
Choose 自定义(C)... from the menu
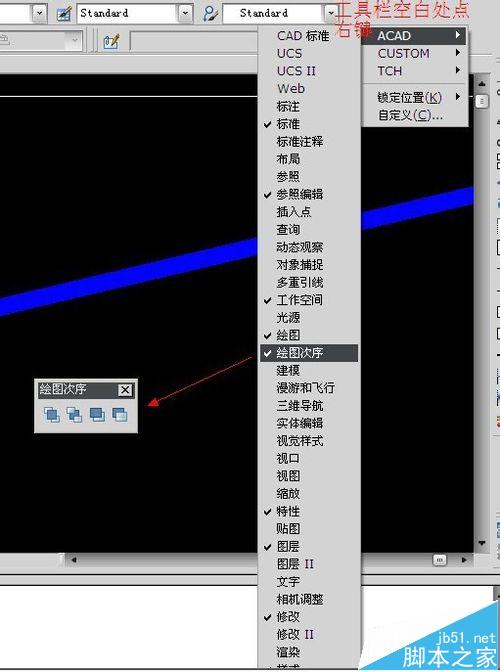[414, 115]
